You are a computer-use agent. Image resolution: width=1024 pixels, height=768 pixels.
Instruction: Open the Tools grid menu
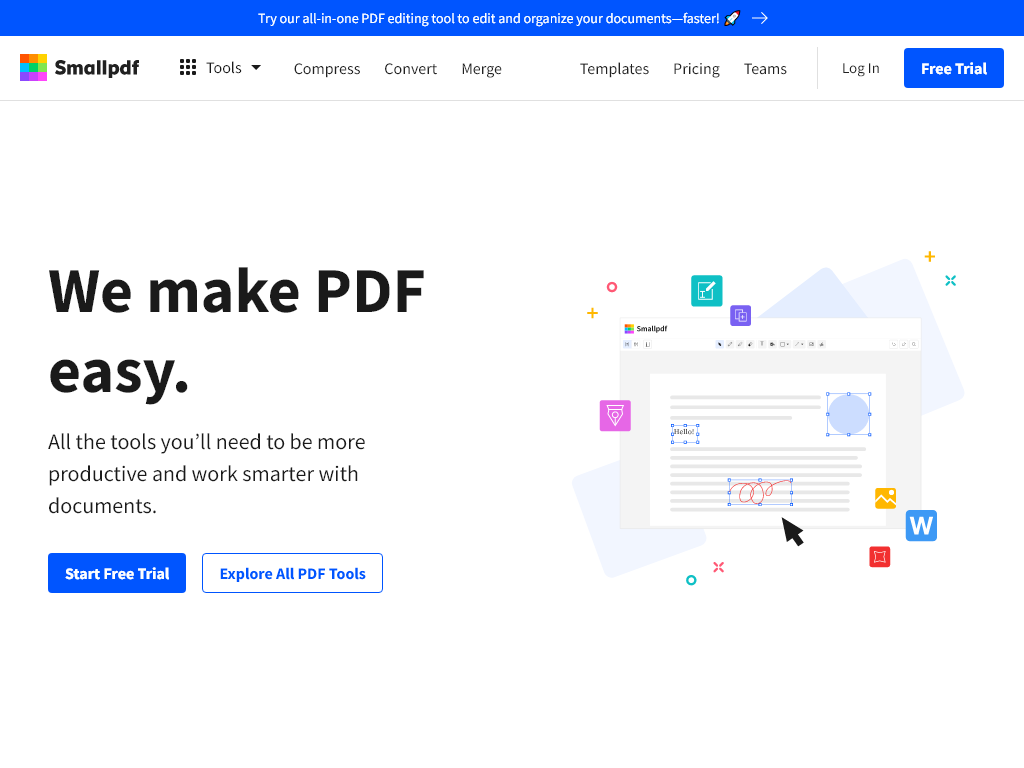click(220, 68)
